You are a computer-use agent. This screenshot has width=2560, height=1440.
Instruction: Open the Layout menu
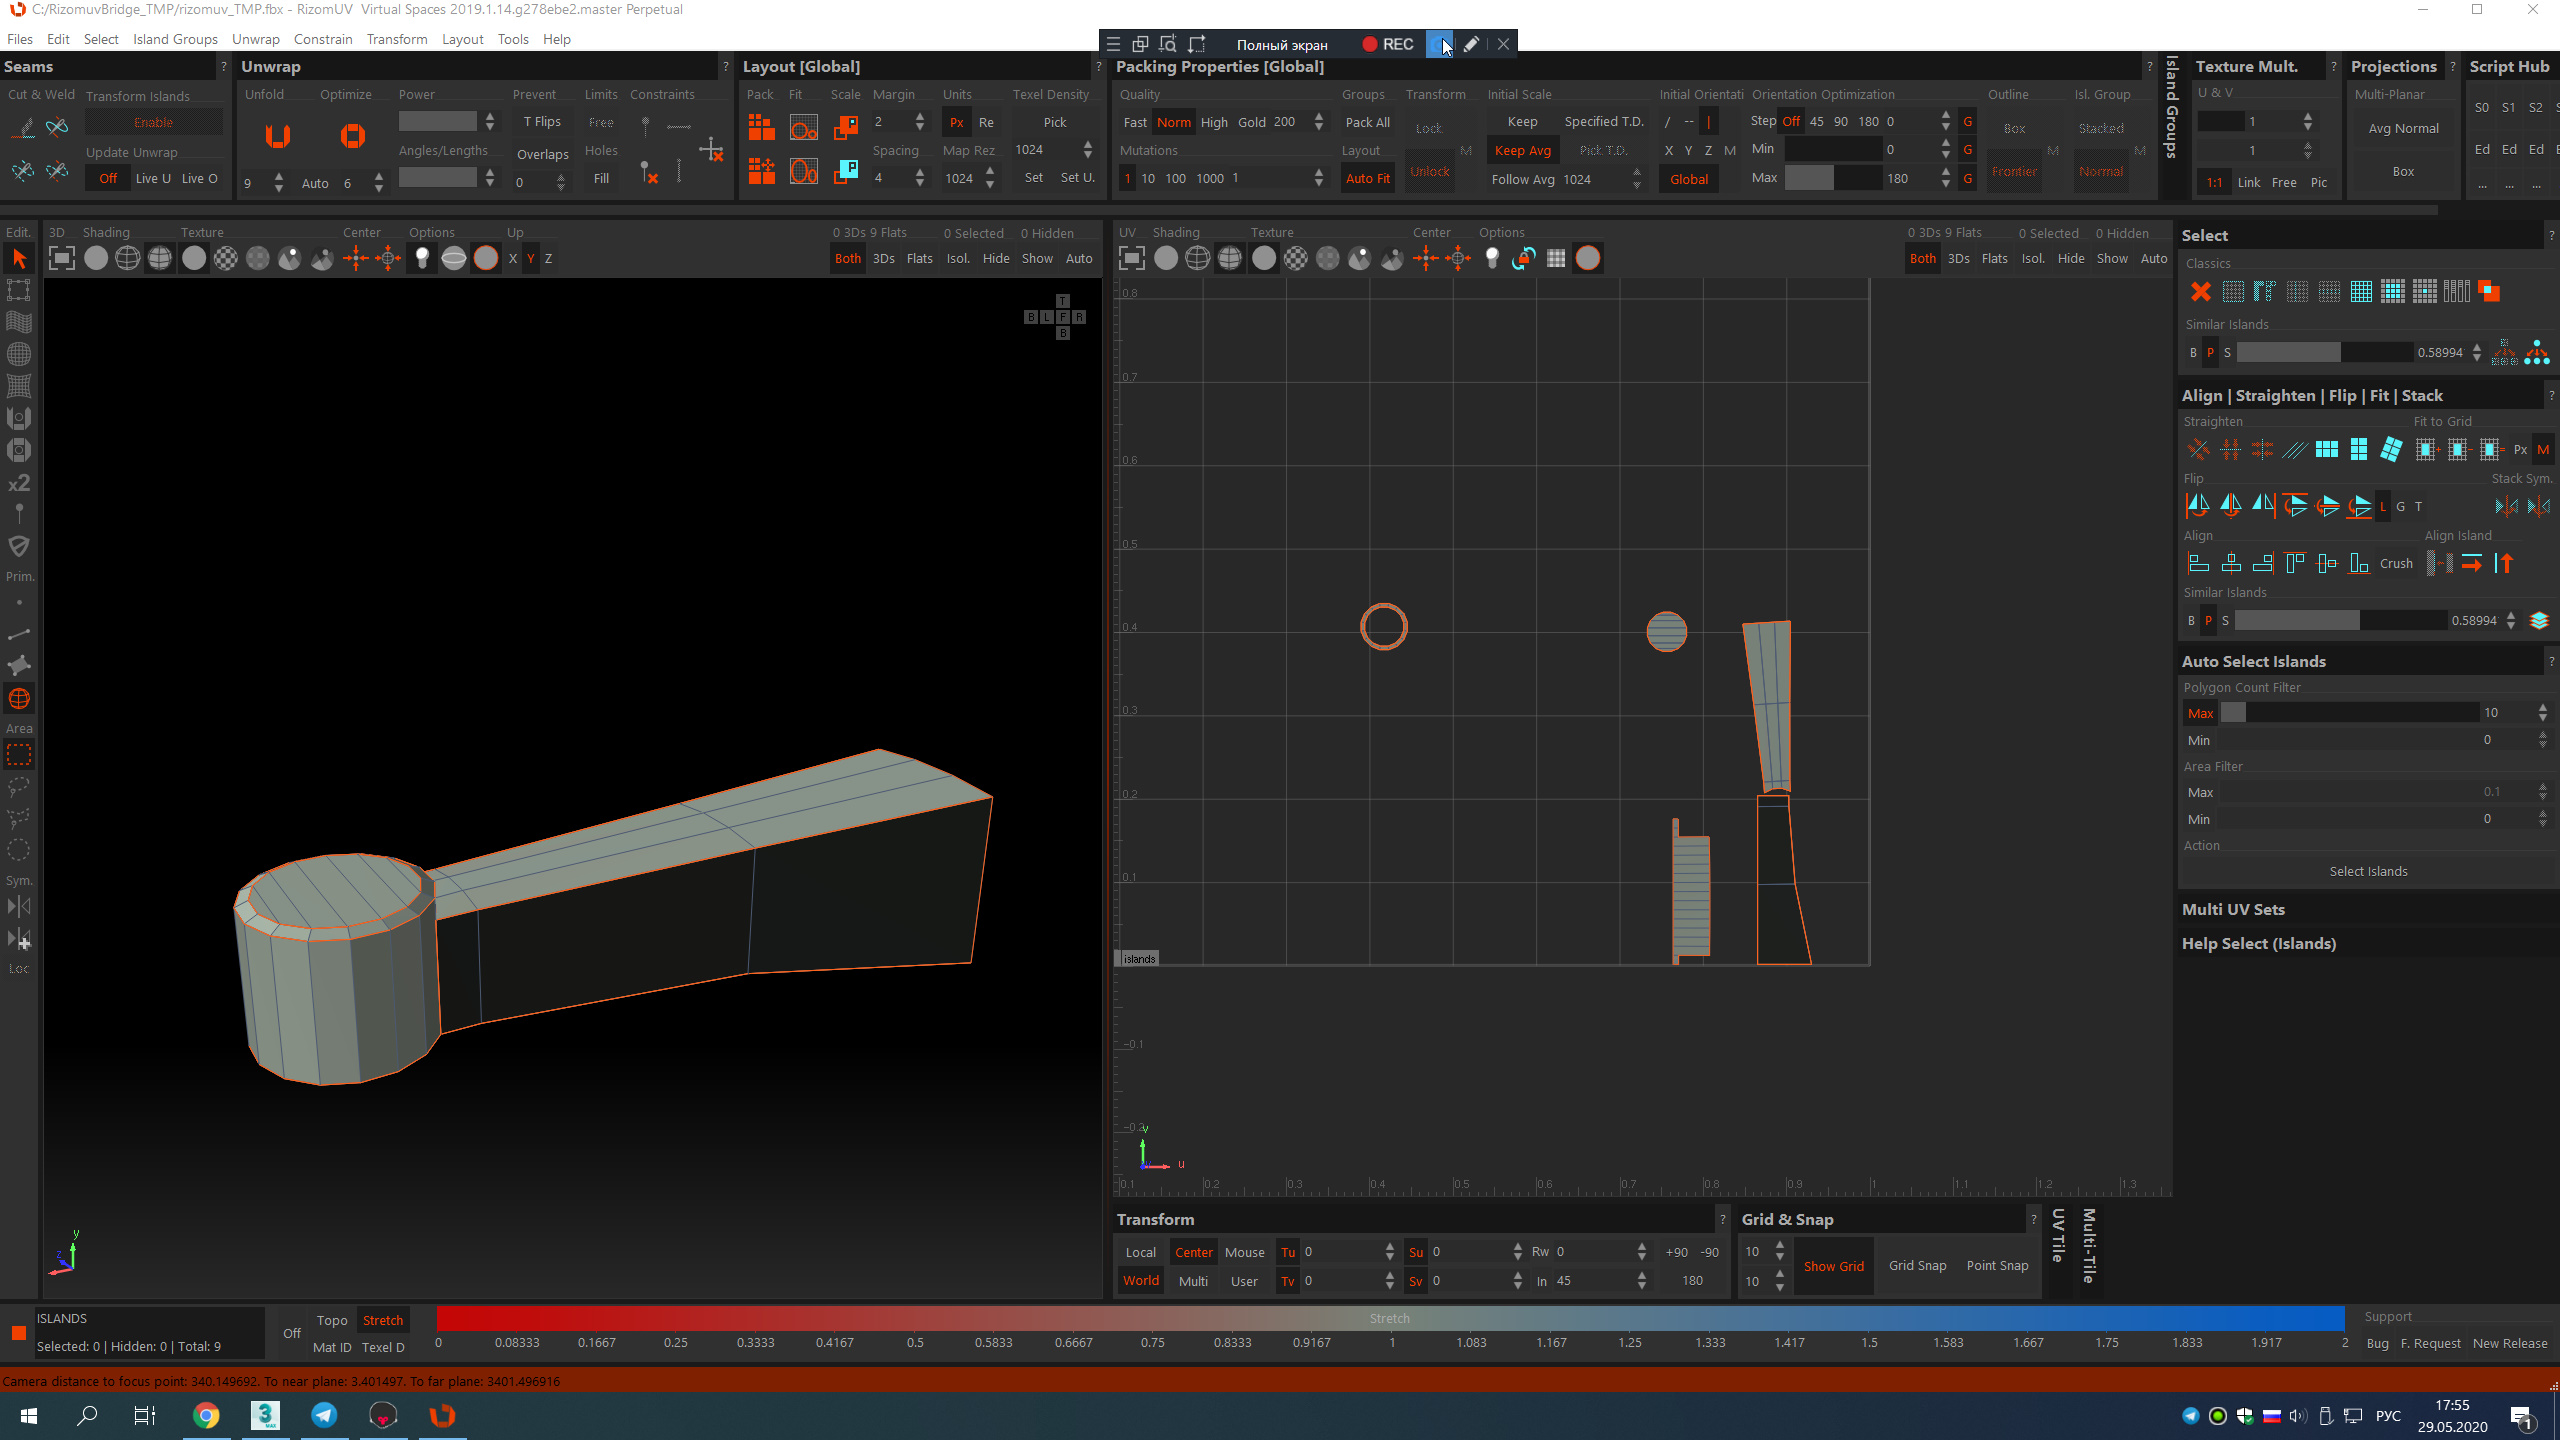click(x=462, y=40)
